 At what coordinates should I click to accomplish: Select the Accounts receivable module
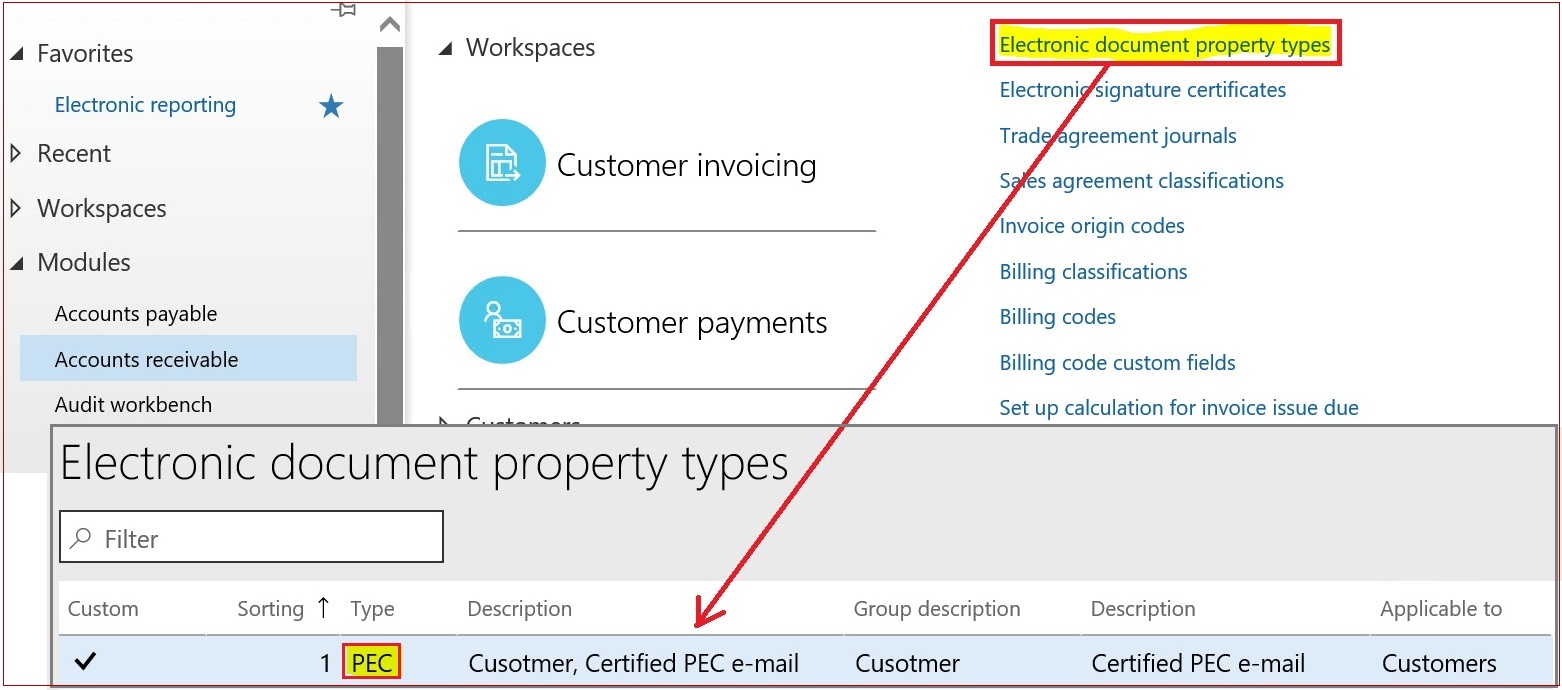click(x=188, y=359)
